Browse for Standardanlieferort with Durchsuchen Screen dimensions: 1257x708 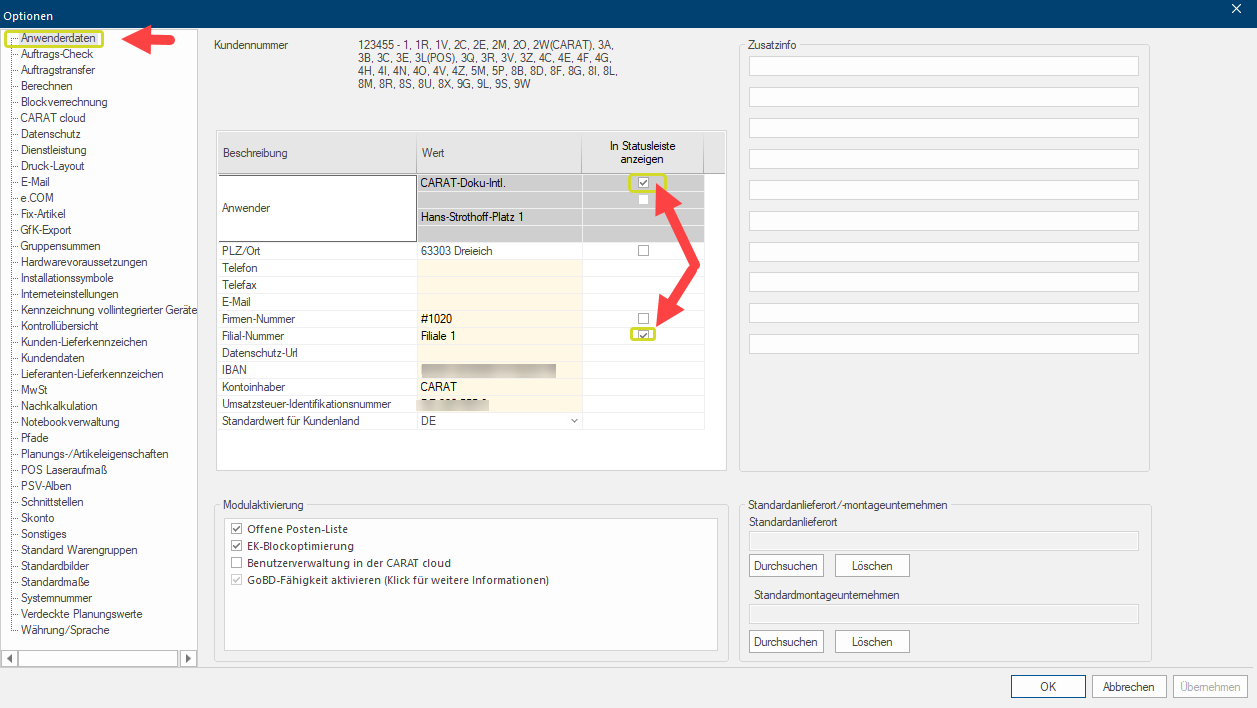(786, 566)
